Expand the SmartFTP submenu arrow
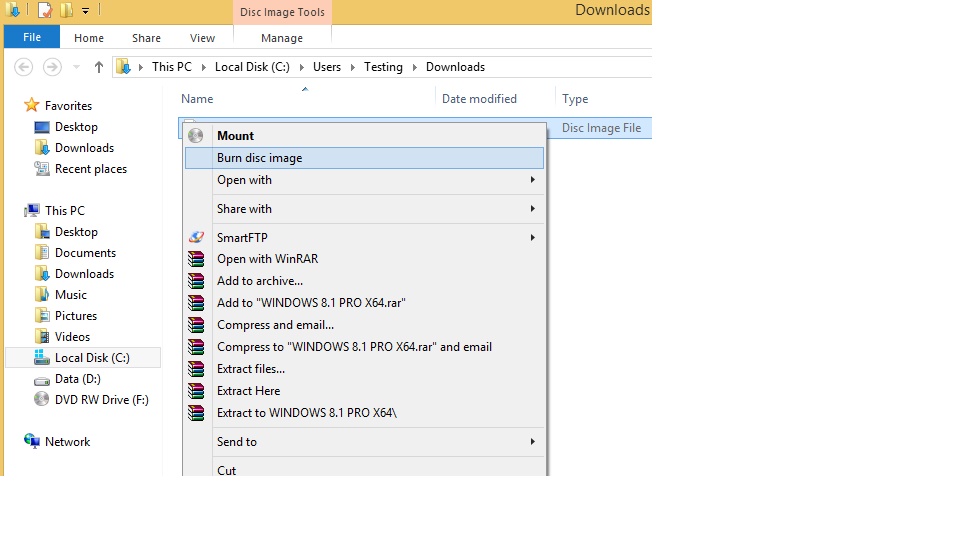Image resolution: width=960 pixels, height=540 pixels. [533, 237]
